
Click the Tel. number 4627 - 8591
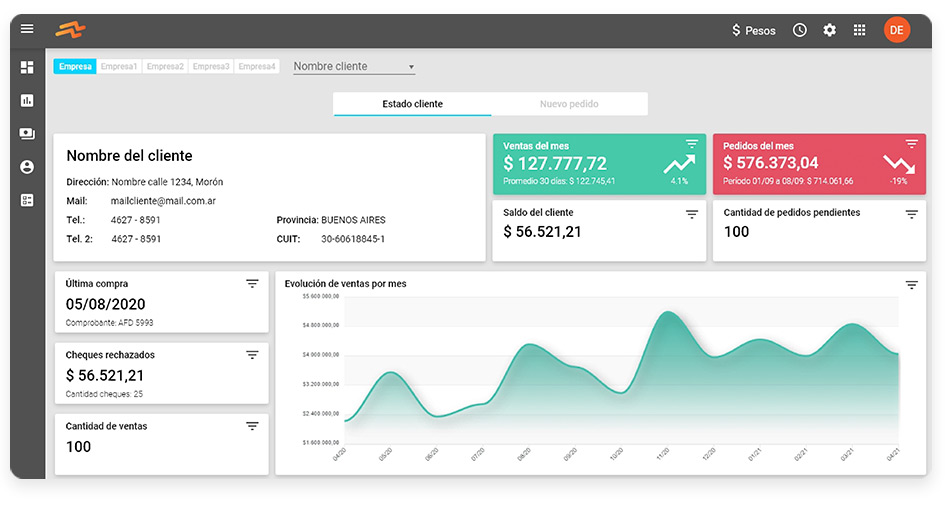(x=136, y=220)
